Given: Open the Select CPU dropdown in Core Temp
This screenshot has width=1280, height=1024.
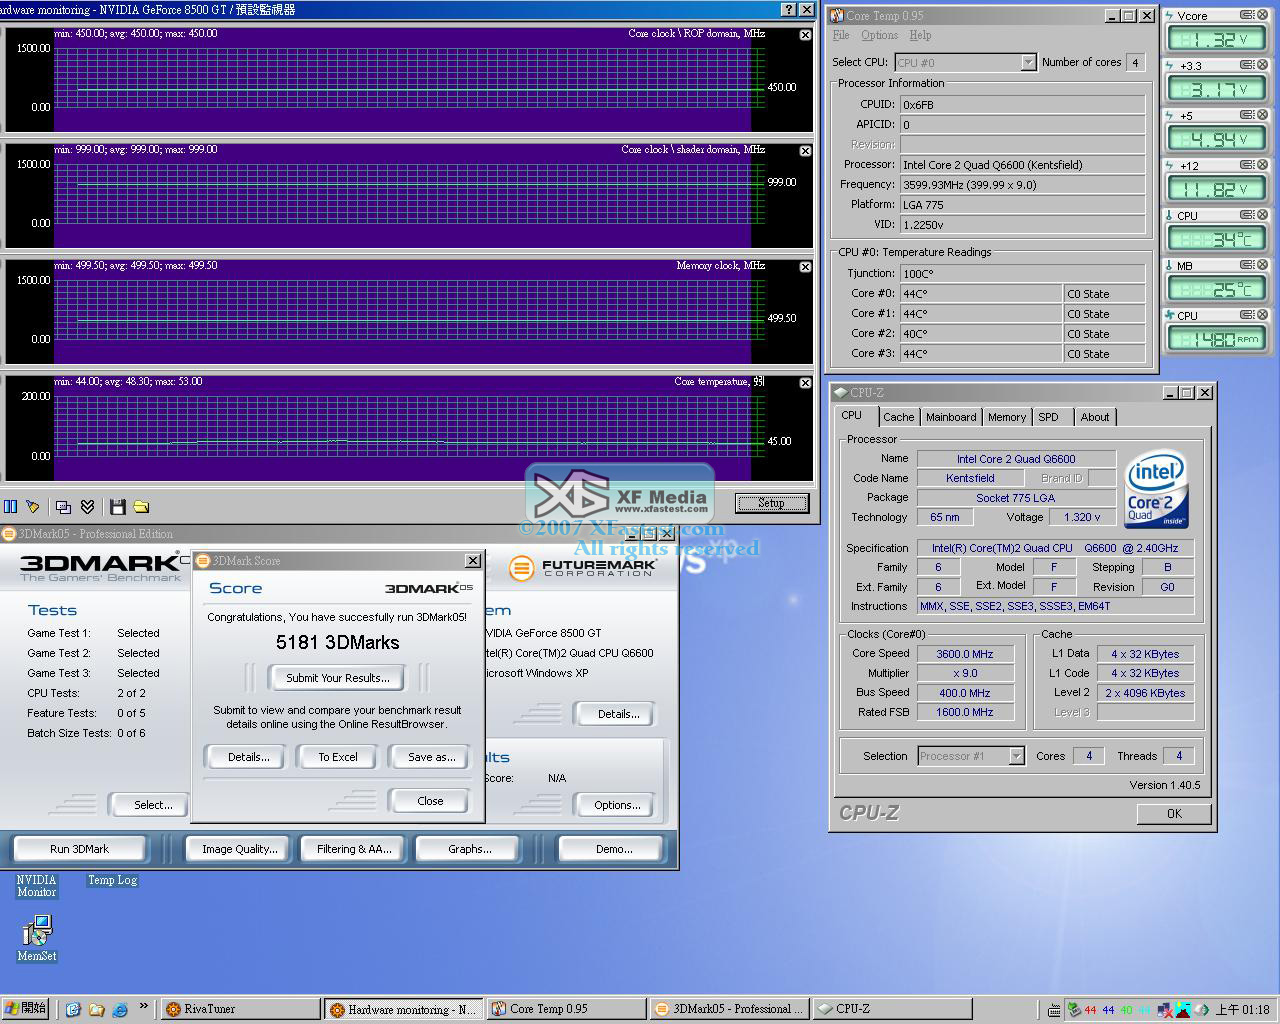Looking at the screenshot, I should [1028, 63].
